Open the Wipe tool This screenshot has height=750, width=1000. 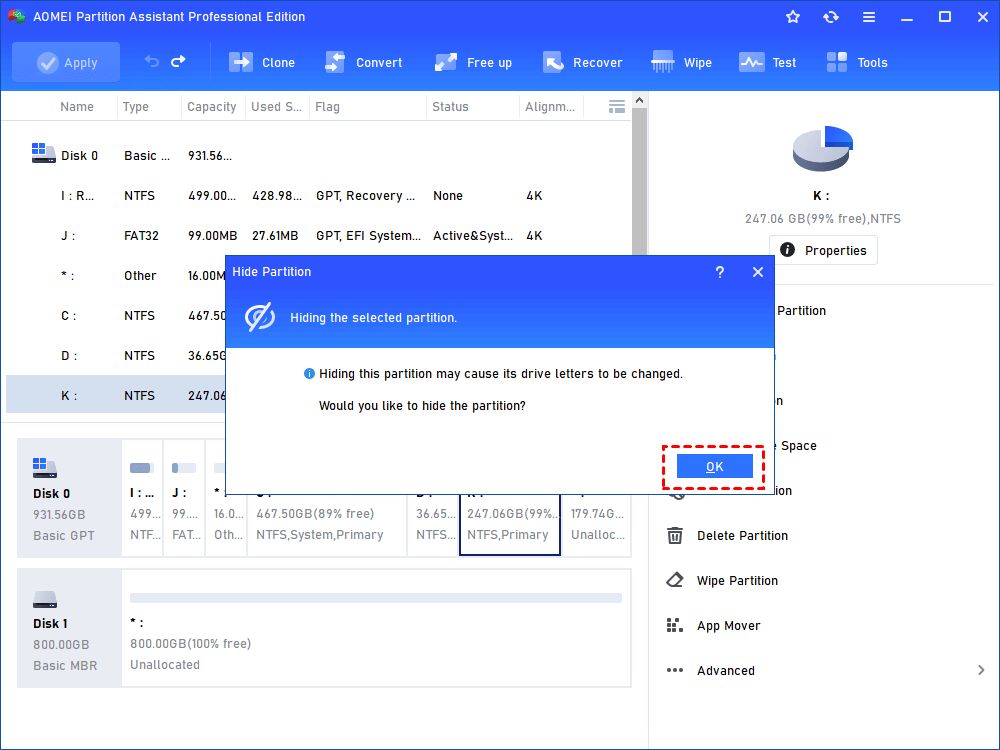click(681, 62)
